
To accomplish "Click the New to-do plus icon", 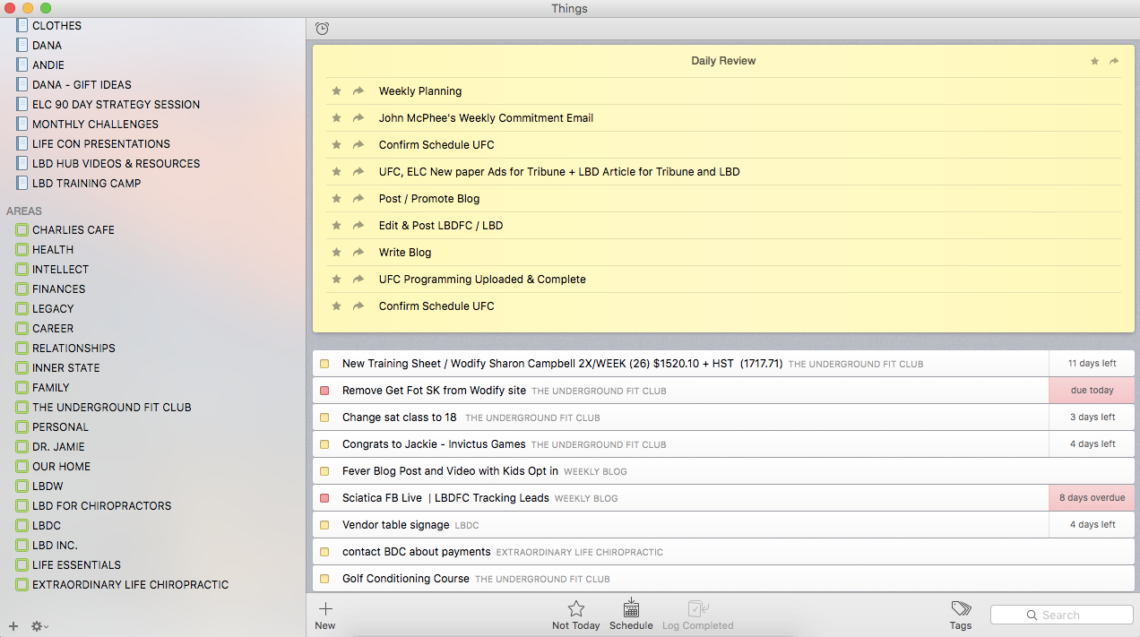I will pyautogui.click(x=325, y=609).
